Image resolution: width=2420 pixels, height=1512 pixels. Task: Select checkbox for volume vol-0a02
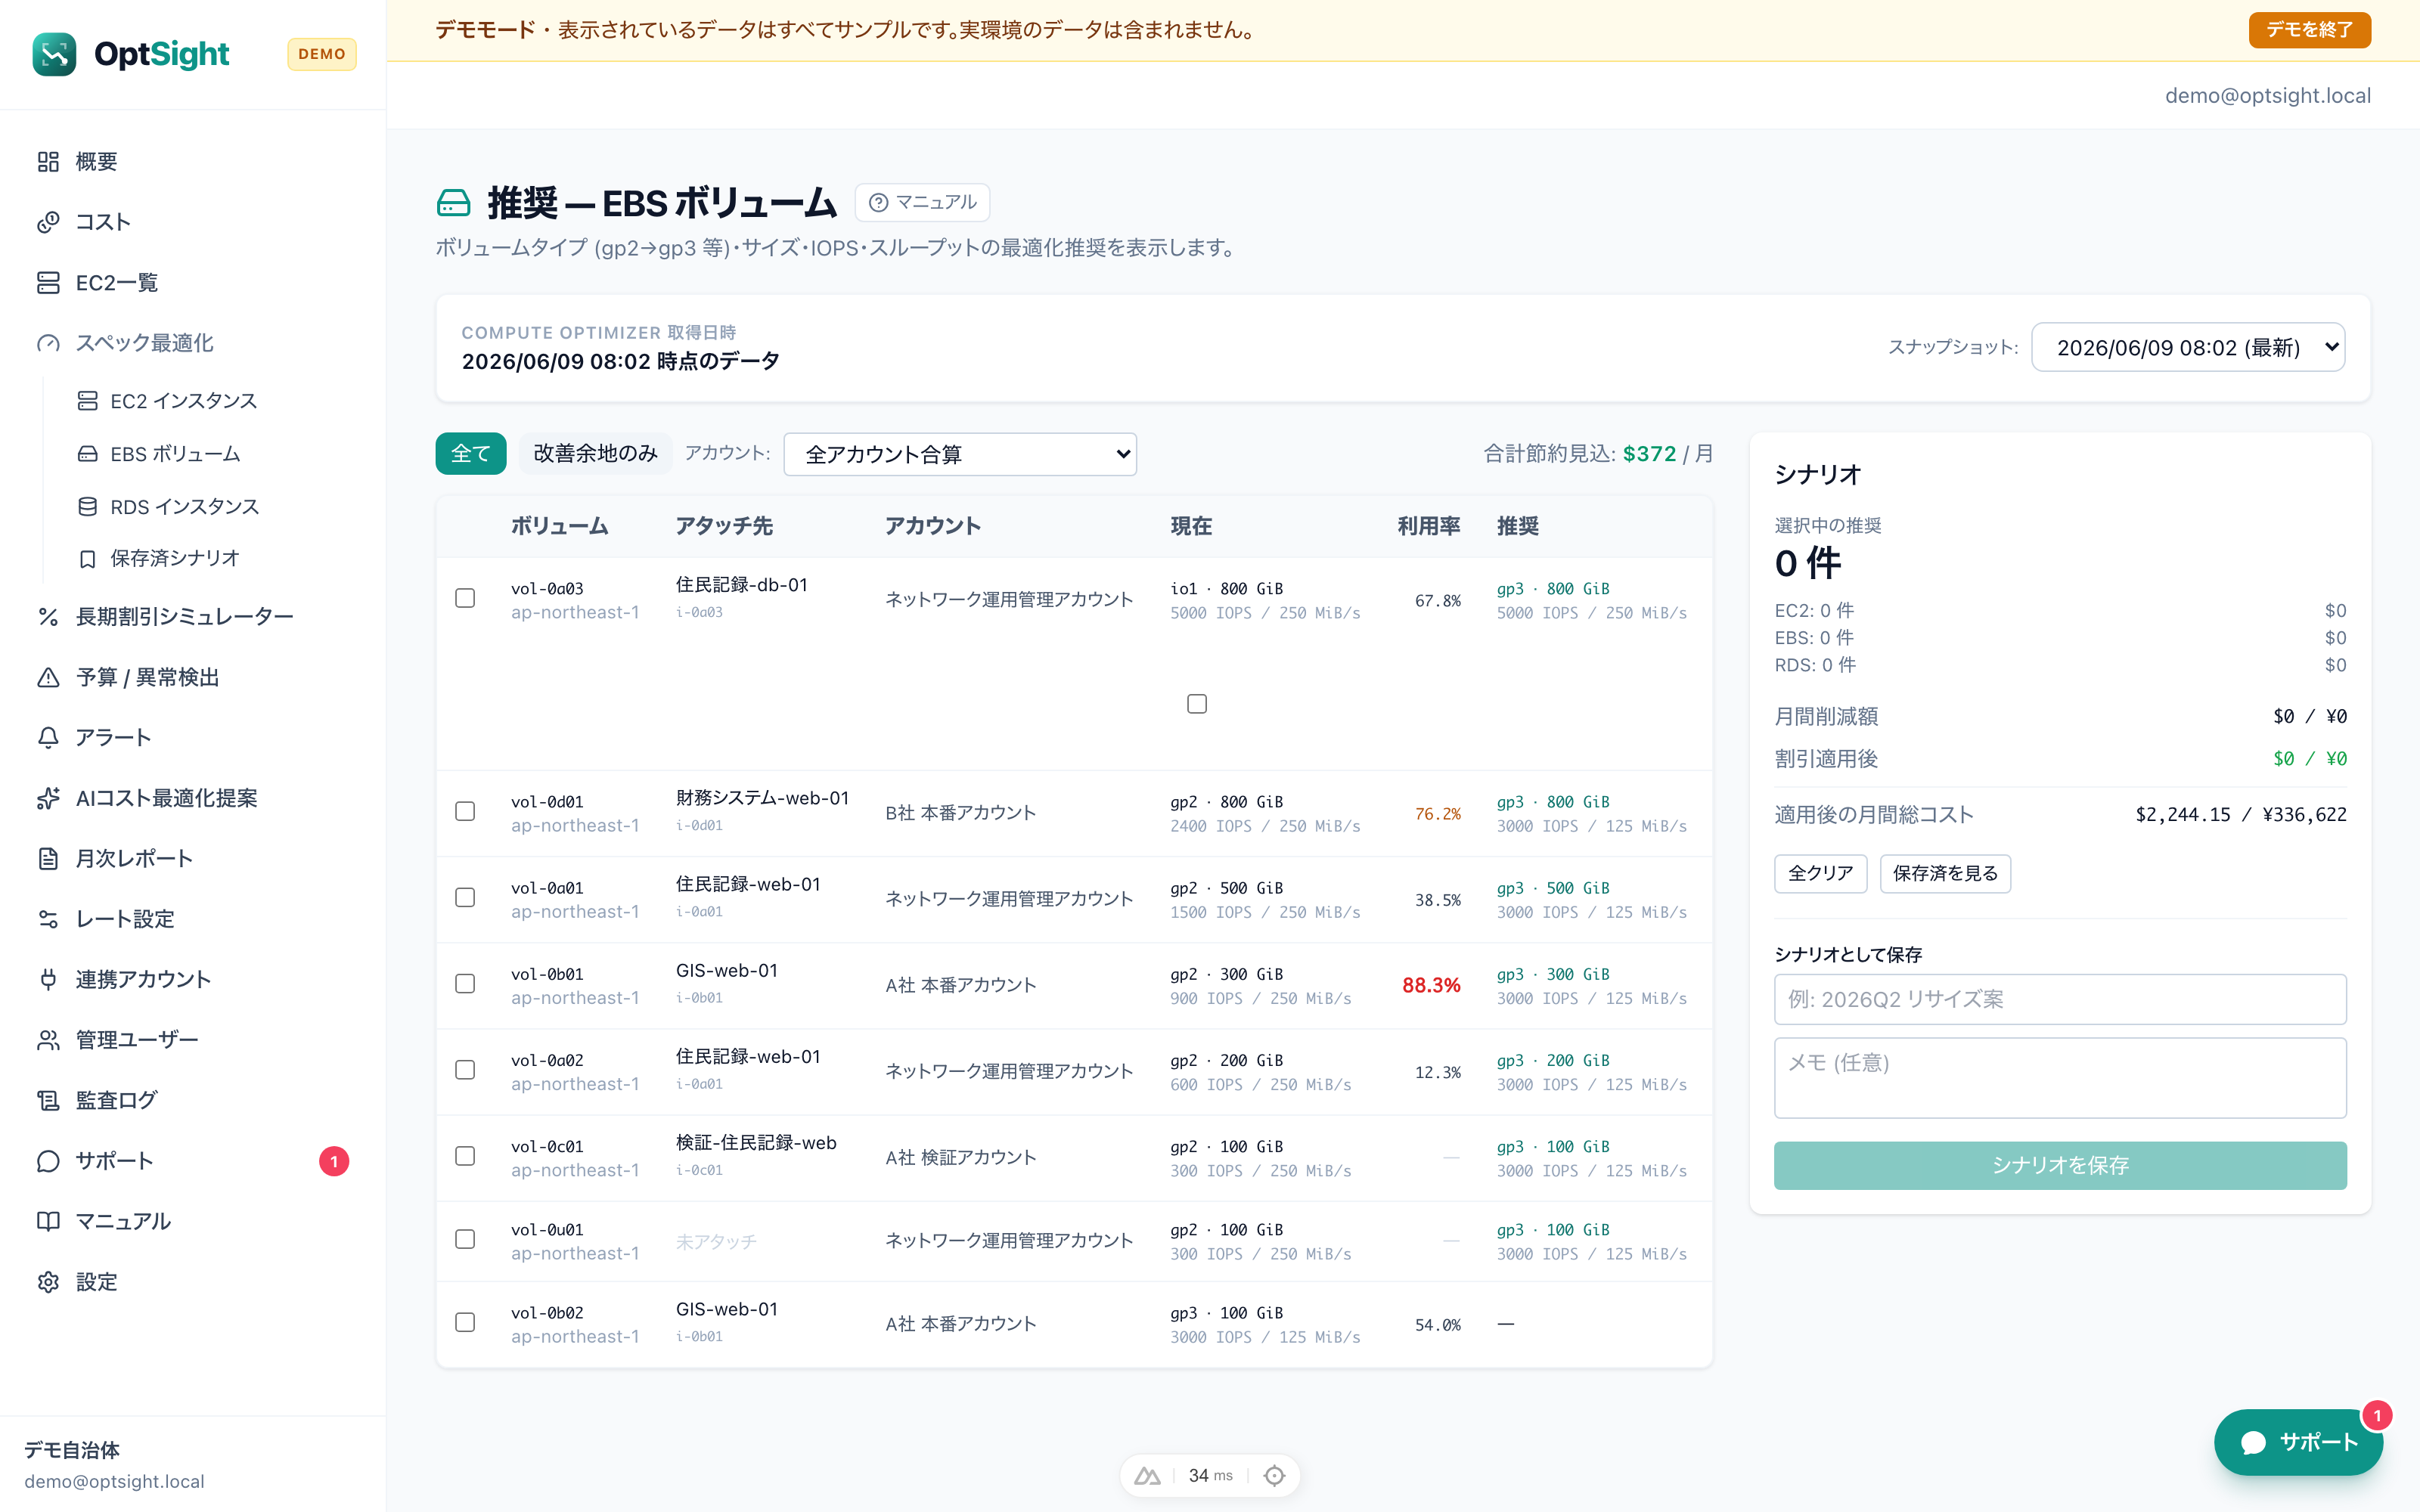(465, 1069)
